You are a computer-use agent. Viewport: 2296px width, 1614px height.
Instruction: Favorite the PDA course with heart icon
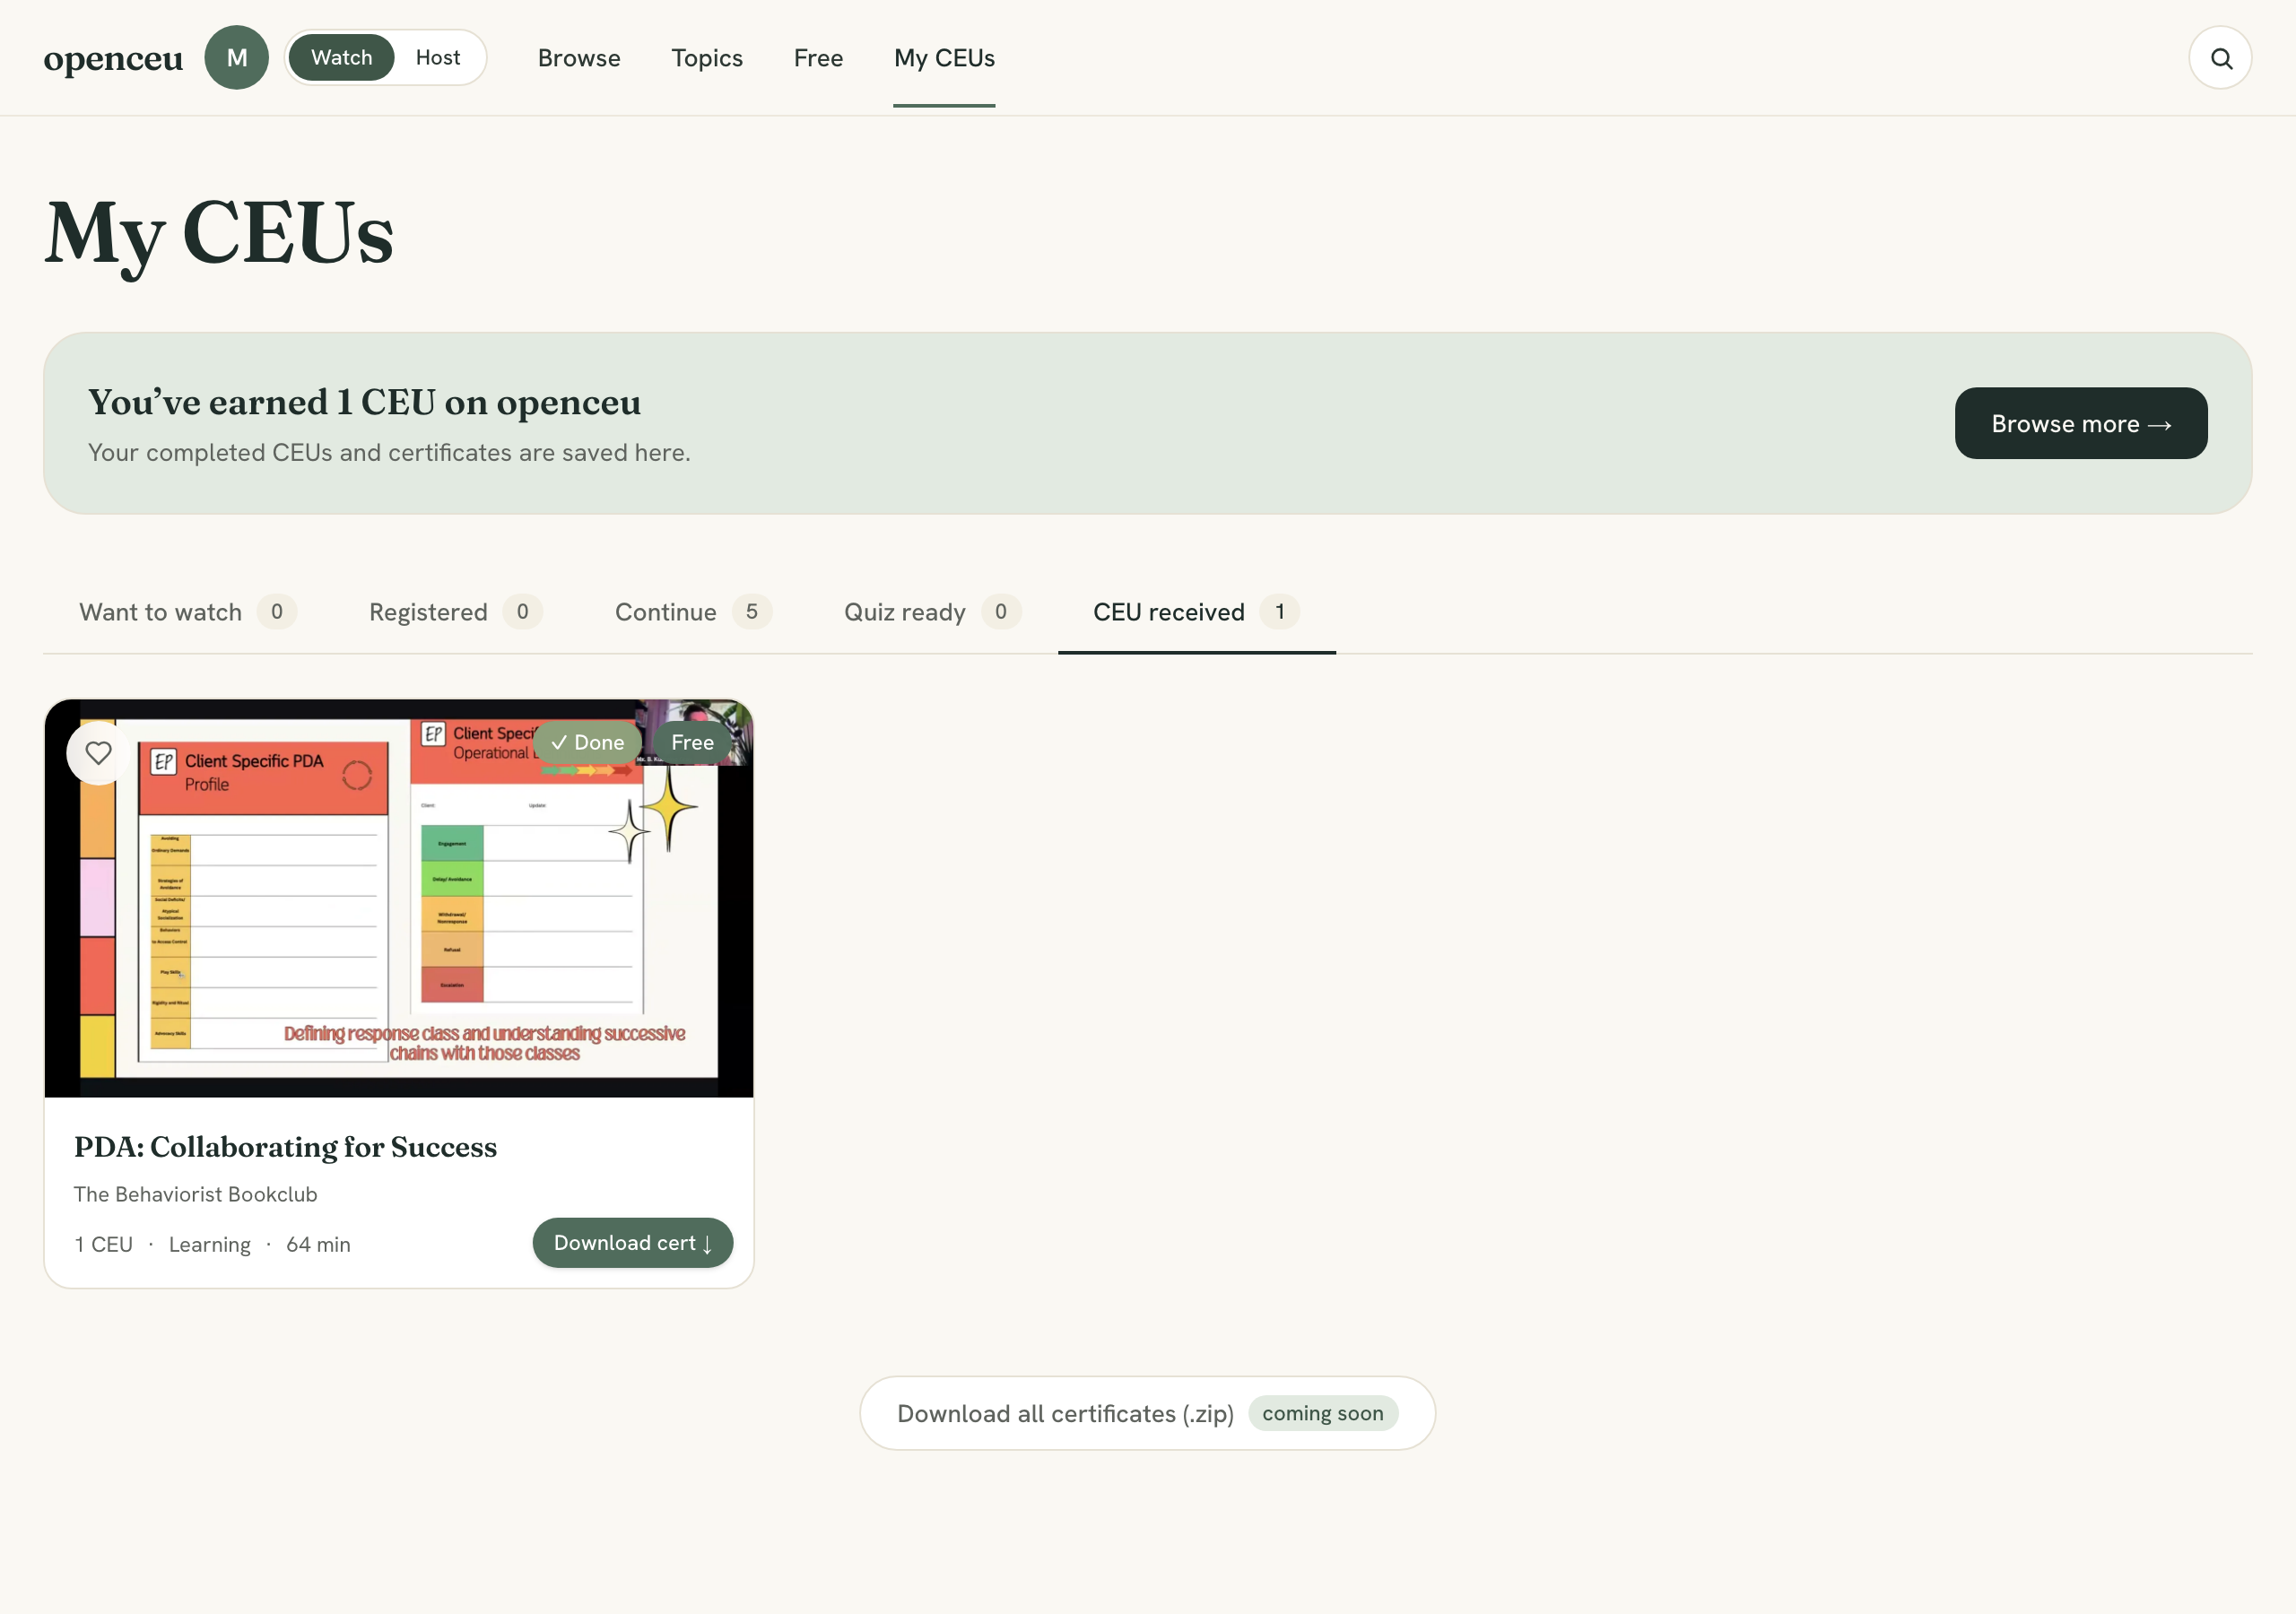click(98, 752)
